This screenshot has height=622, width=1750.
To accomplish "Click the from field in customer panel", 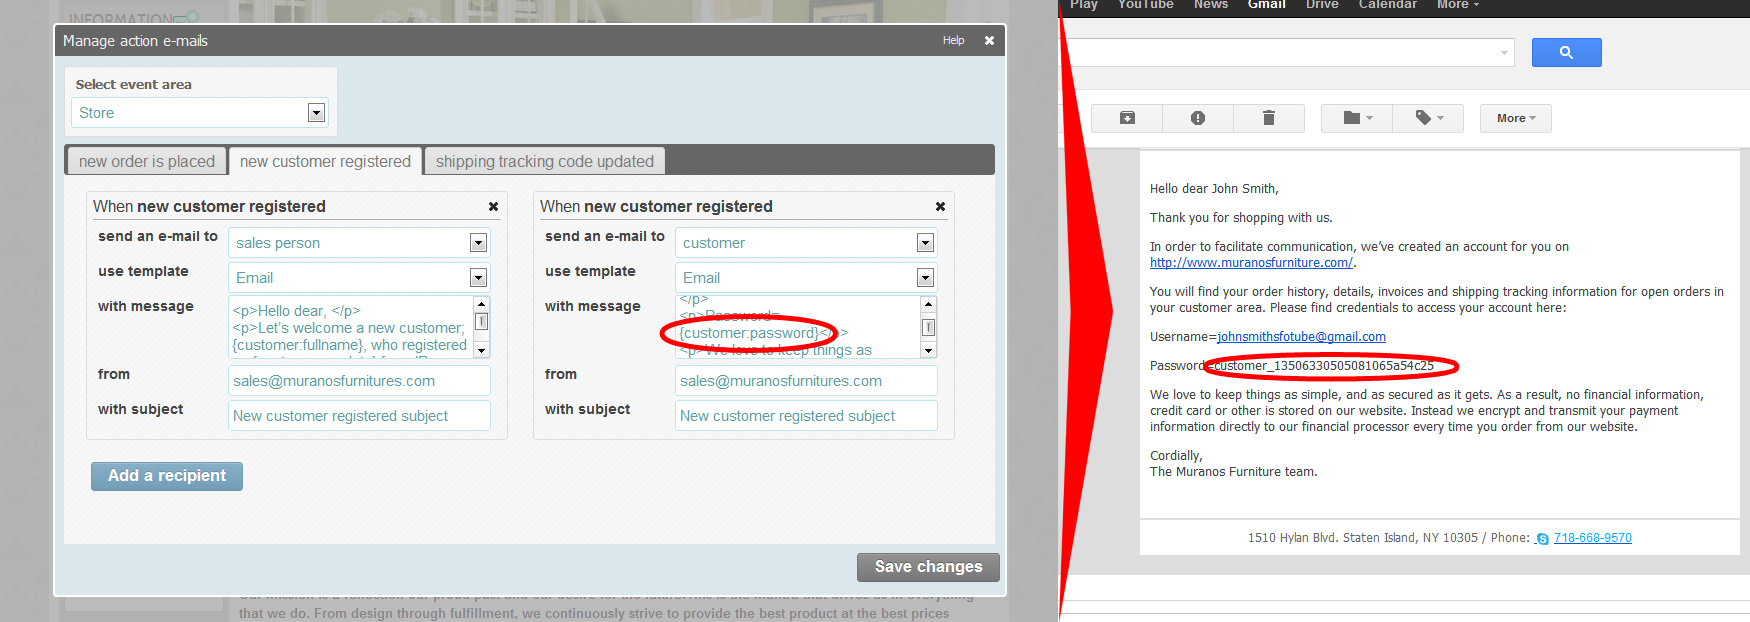I will click(x=806, y=381).
